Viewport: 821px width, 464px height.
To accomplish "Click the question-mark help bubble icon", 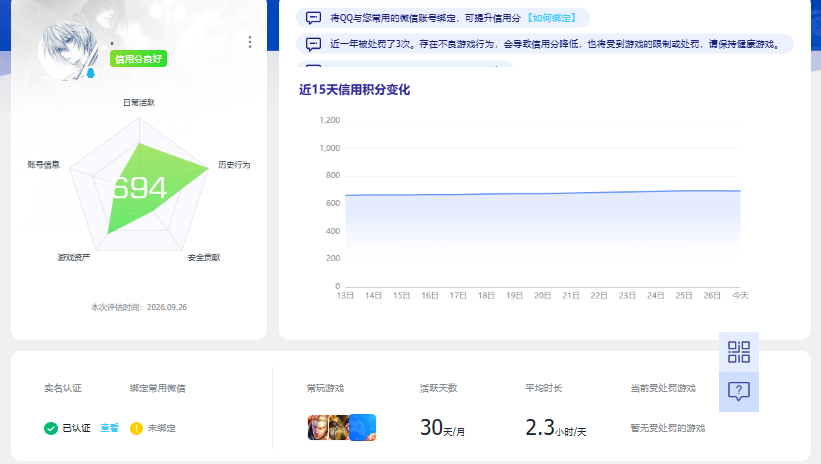I will coord(739,391).
